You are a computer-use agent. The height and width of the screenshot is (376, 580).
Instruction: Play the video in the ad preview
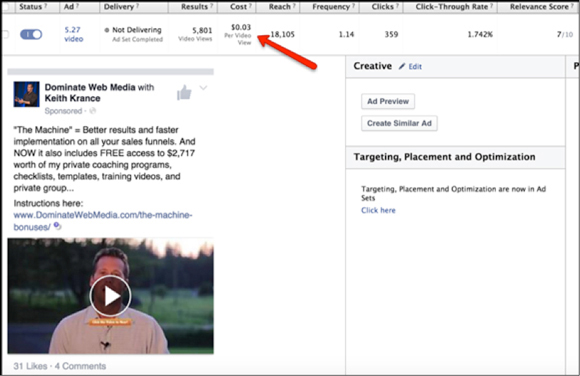pyautogui.click(x=110, y=296)
